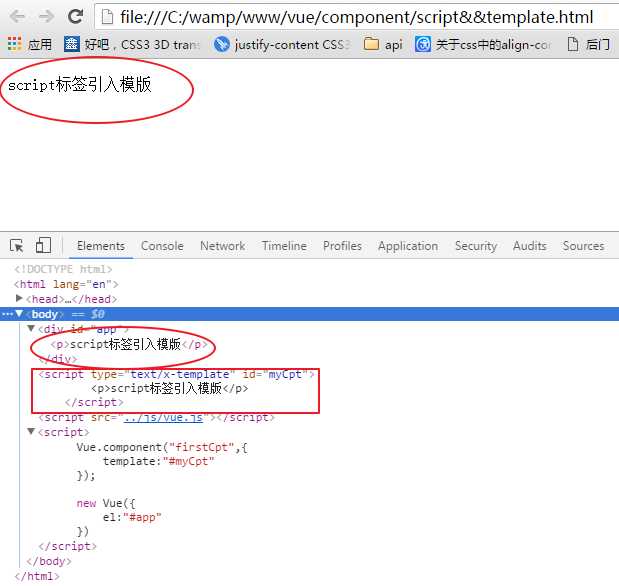Click the browser back arrow

[x=17, y=17]
